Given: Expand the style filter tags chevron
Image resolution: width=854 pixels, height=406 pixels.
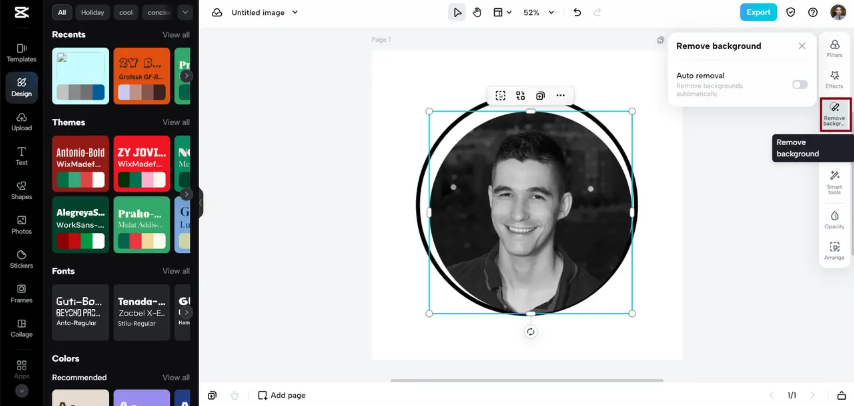Looking at the screenshot, I should click(x=185, y=12).
